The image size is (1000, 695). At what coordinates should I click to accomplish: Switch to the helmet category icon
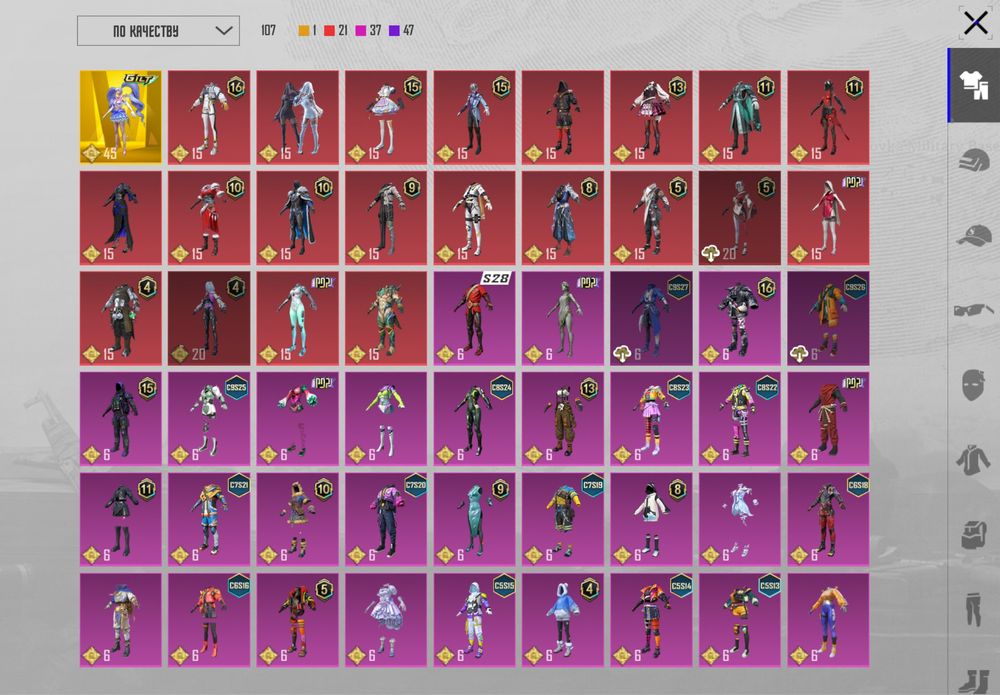click(973, 160)
